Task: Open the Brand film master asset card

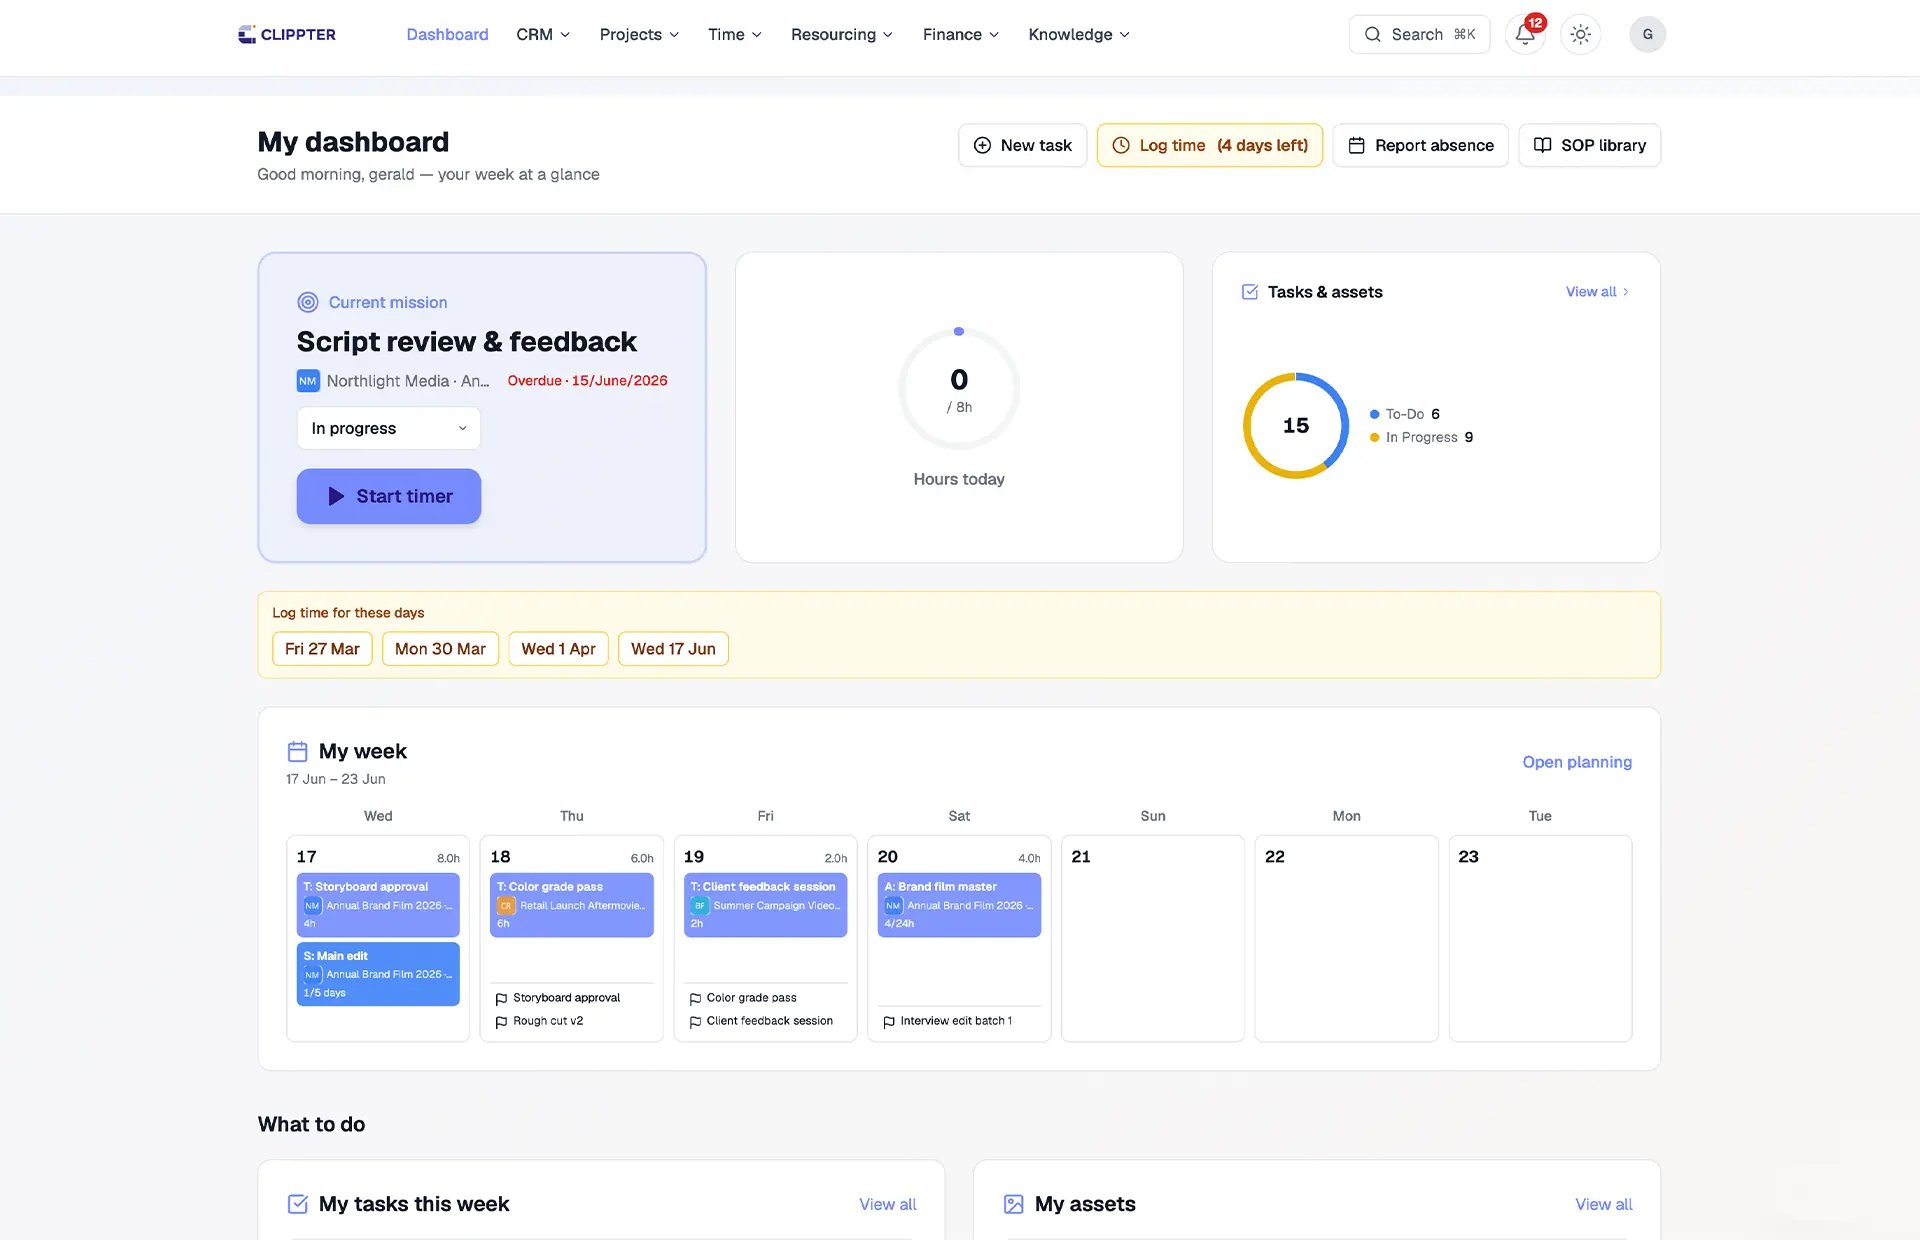Action: (959, 905)
